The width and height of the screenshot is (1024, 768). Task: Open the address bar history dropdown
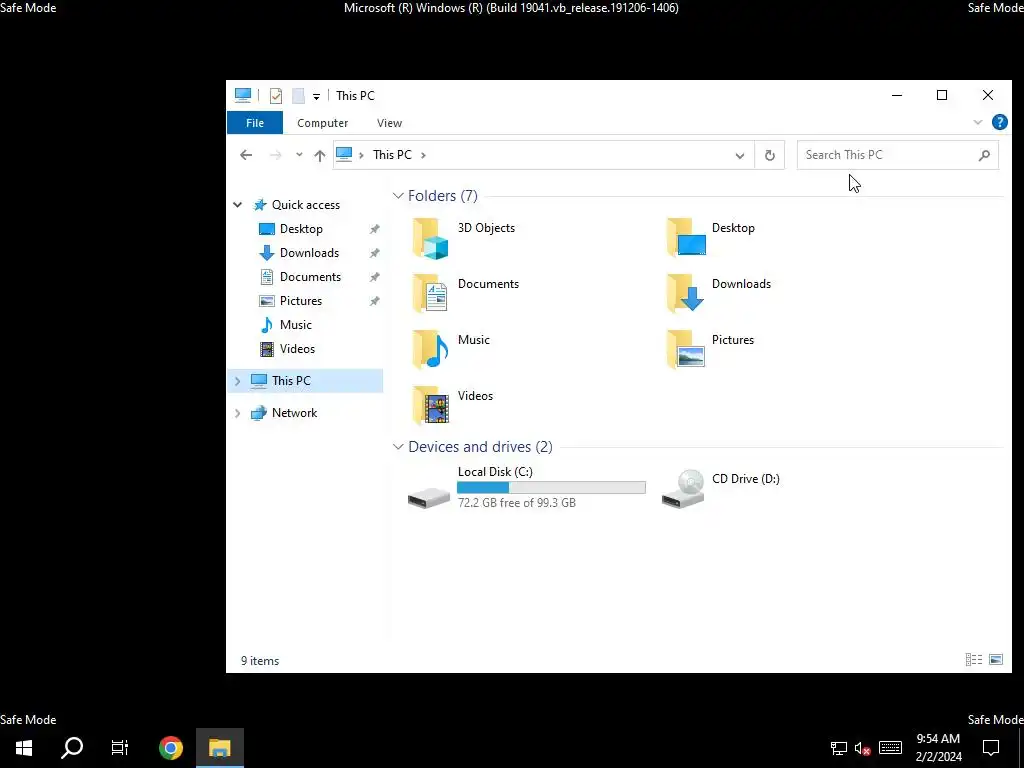tap(739, 155)
